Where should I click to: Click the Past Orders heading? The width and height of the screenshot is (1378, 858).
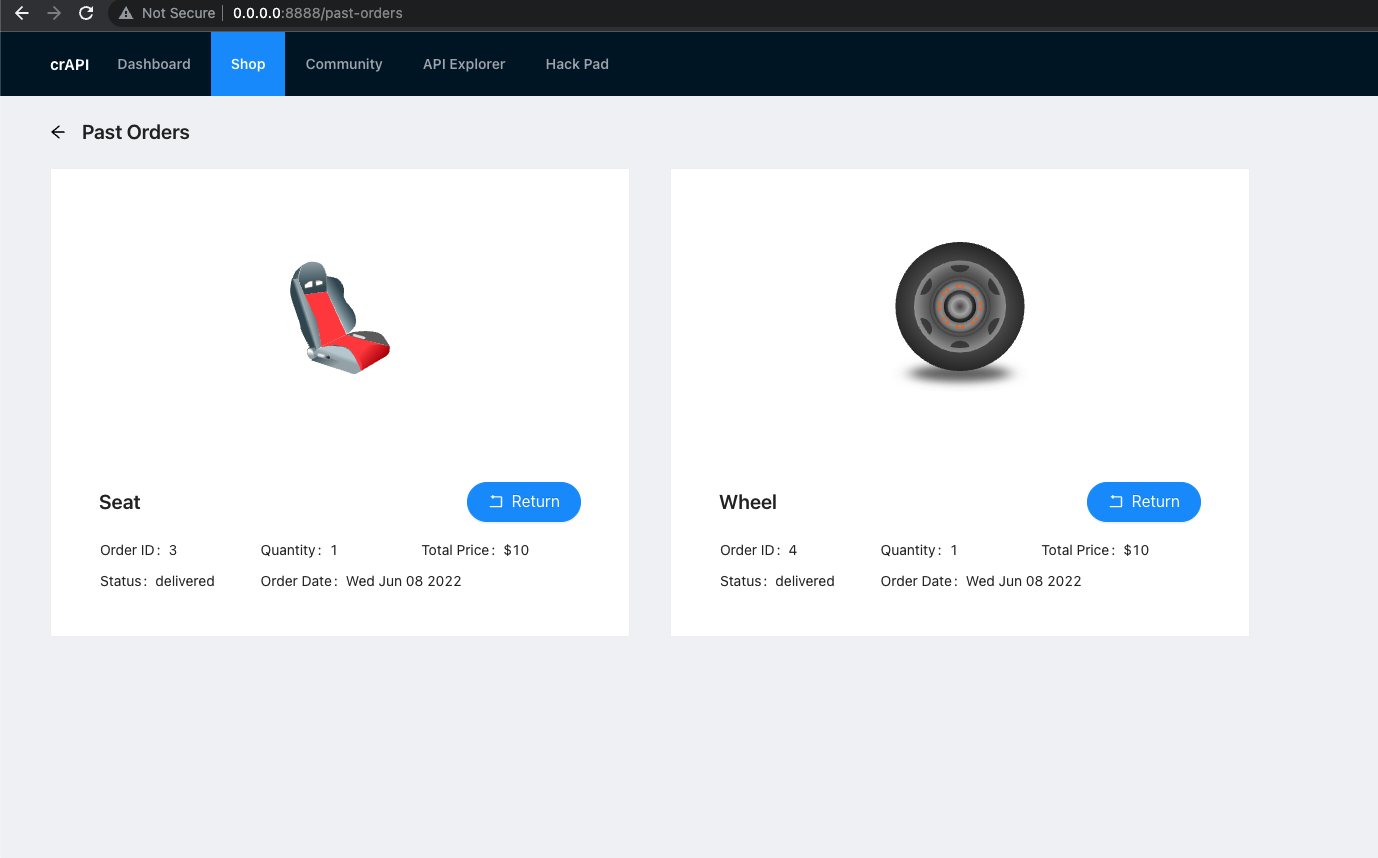tap(136, 132)
